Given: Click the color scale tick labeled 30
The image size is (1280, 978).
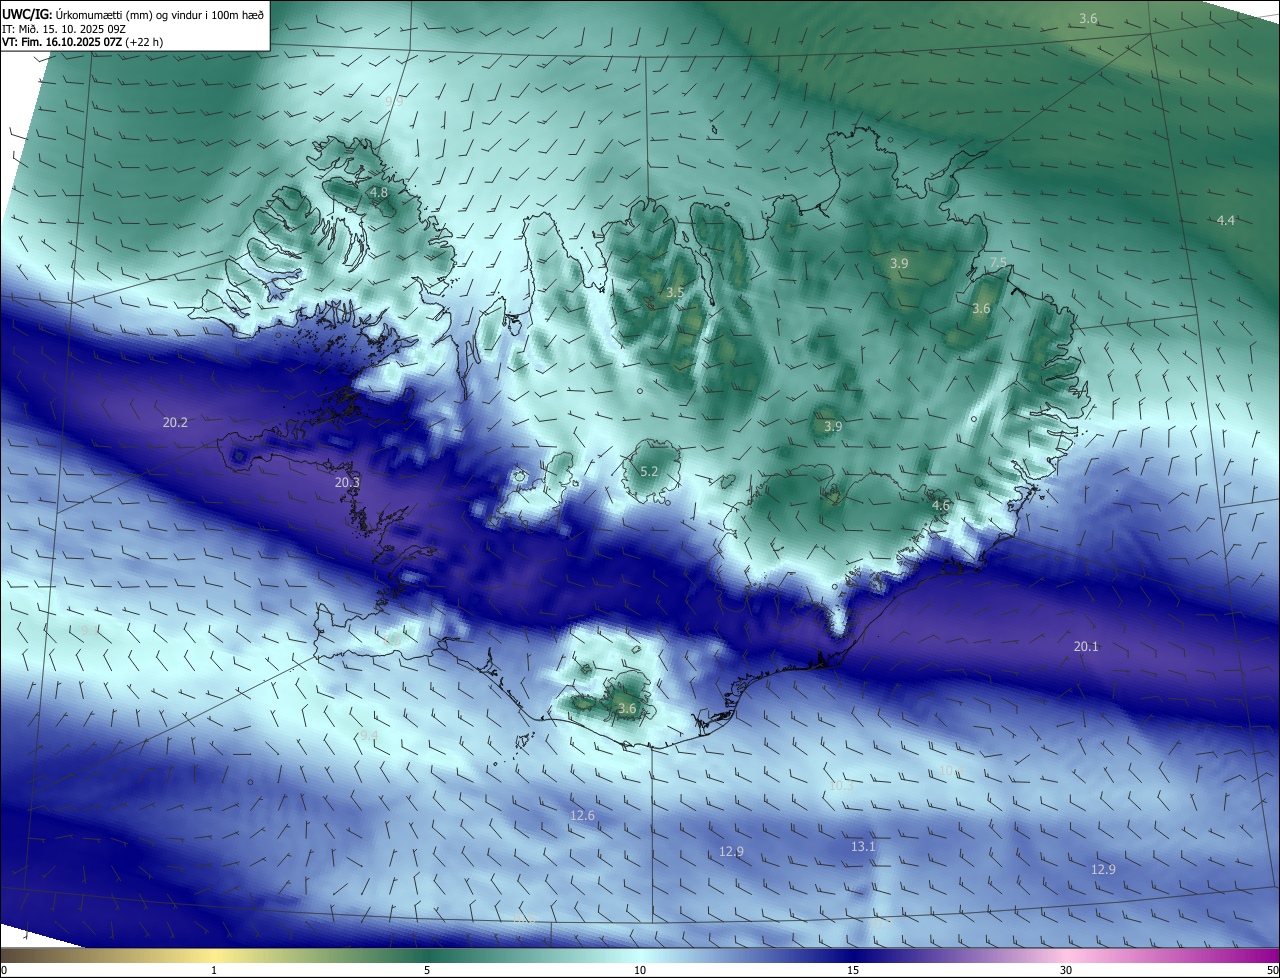Looking at the screenshot, I should 1066,970.
